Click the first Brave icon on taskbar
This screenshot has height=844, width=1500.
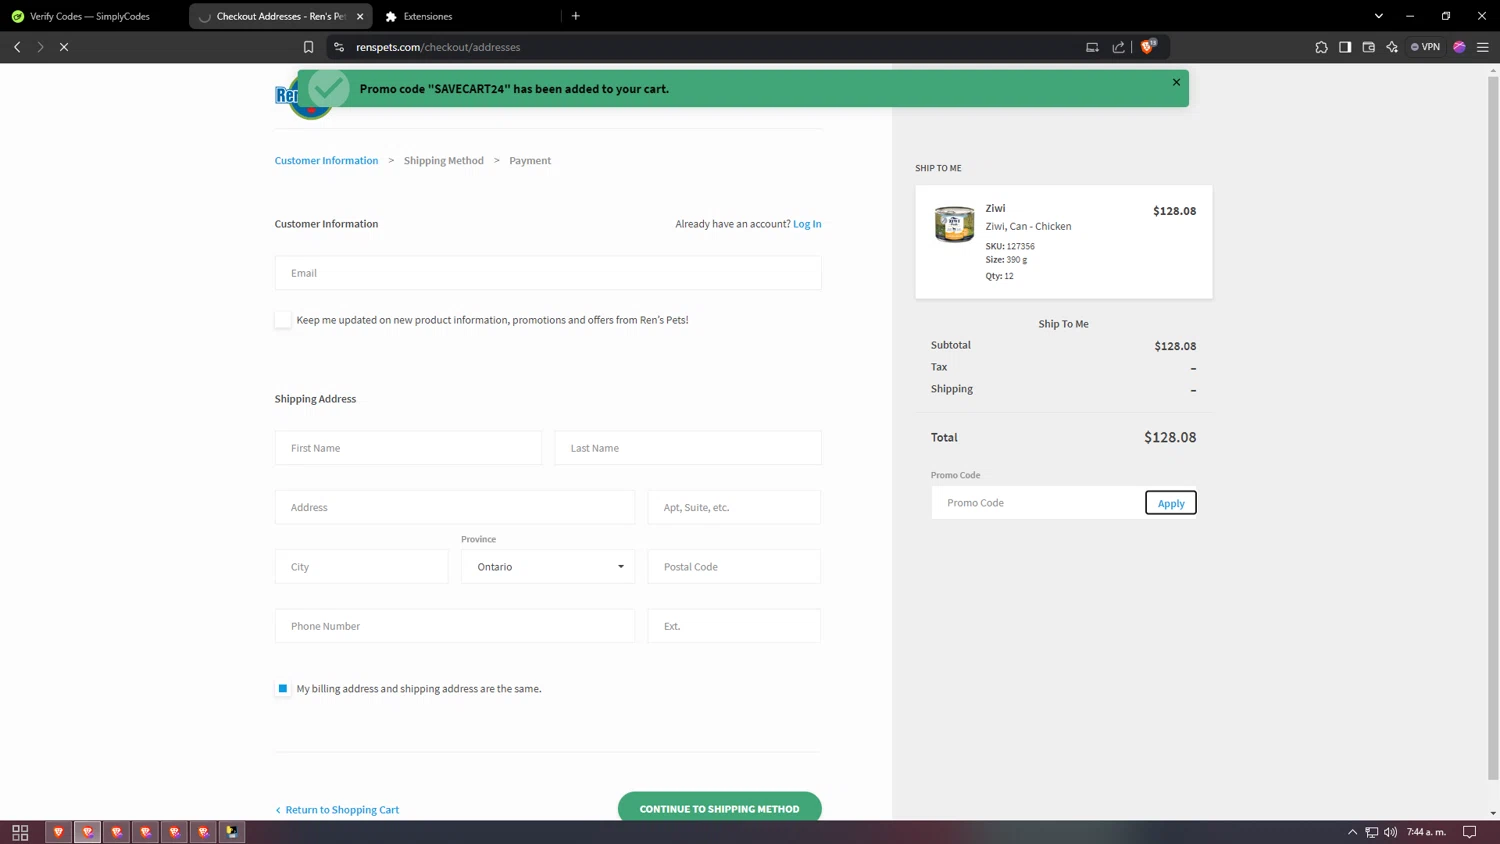(59, 832)
